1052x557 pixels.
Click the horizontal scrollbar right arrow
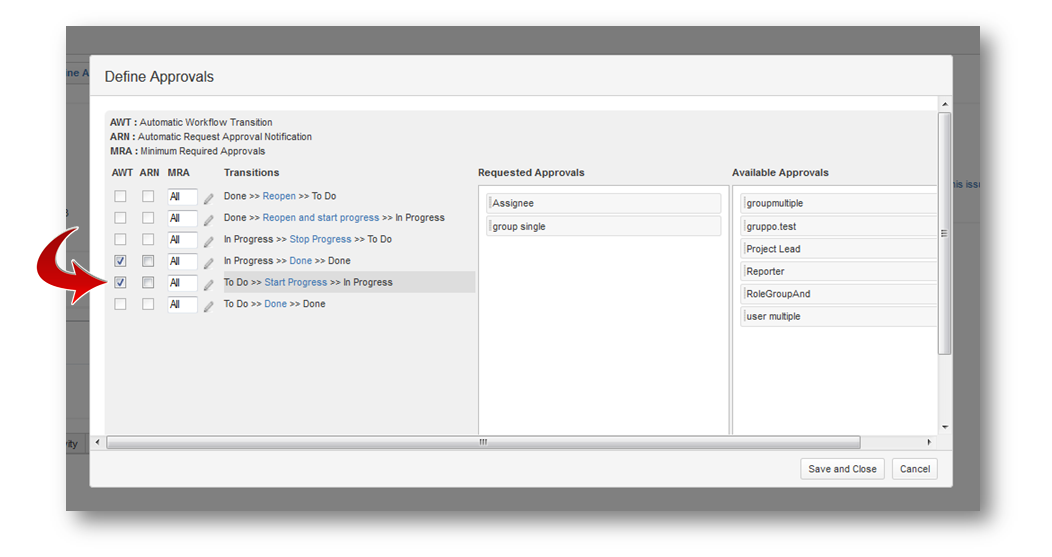coord(929,442)
